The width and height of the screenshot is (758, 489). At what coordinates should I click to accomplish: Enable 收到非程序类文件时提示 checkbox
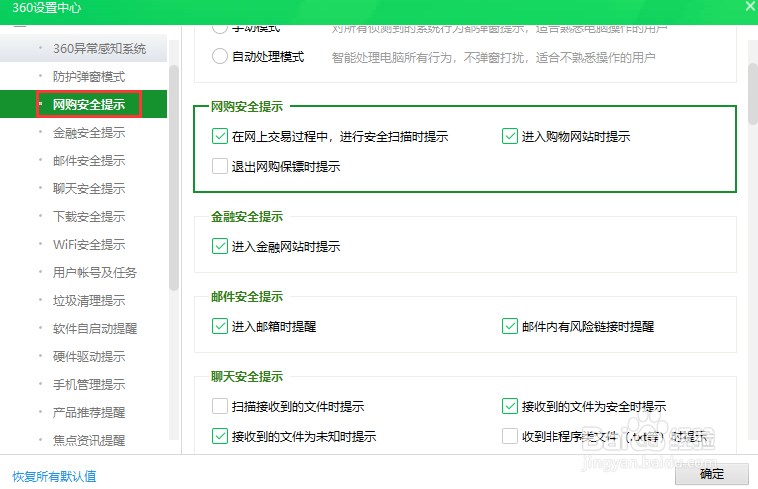[x=510, y=436]
